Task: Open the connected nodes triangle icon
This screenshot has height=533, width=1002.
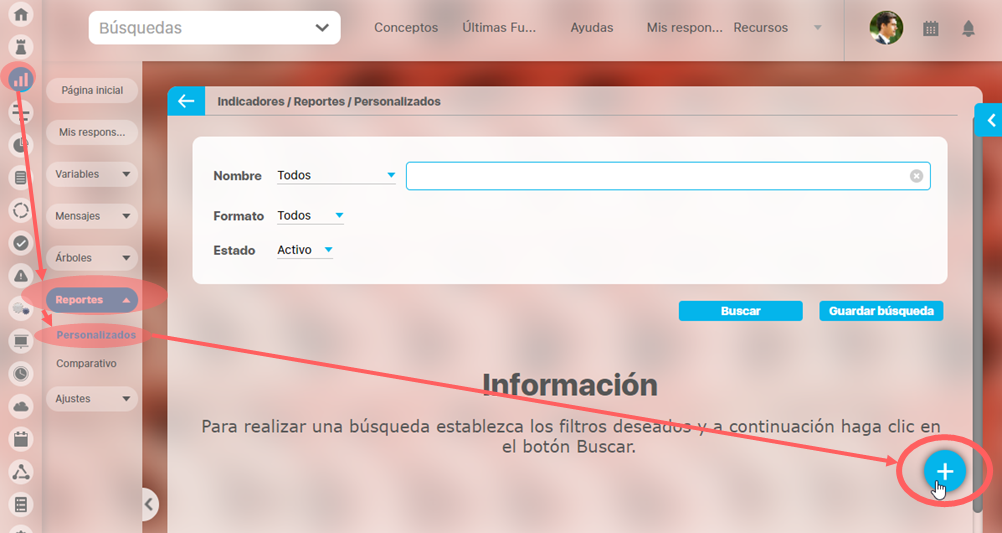Action: click(20, 472)
